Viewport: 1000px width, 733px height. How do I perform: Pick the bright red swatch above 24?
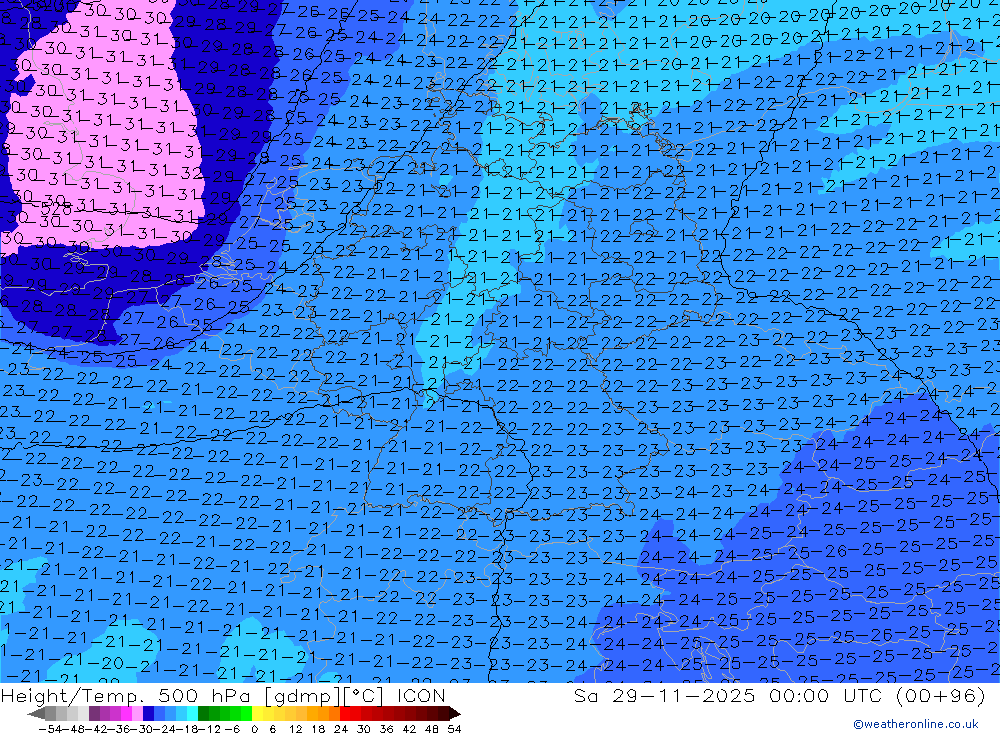coord(344,714)
